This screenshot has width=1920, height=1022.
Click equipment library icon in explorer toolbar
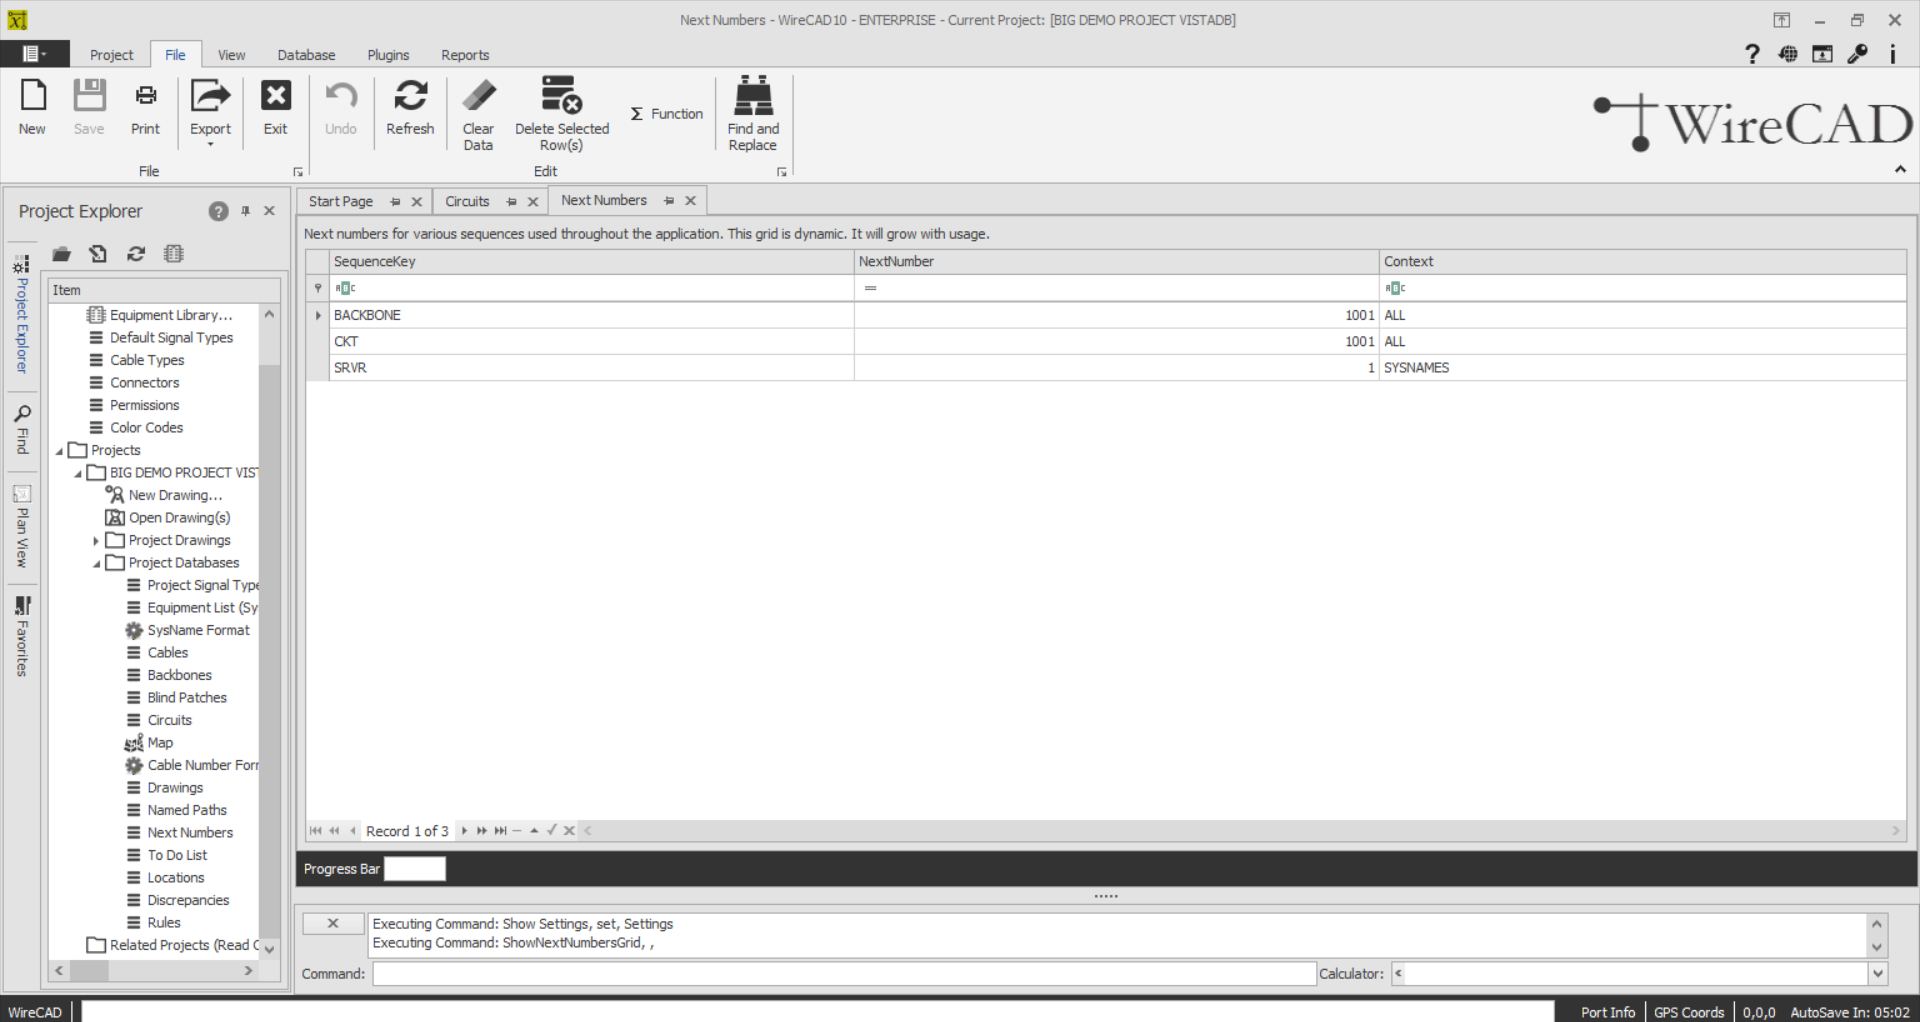click(x=174, y=254)
